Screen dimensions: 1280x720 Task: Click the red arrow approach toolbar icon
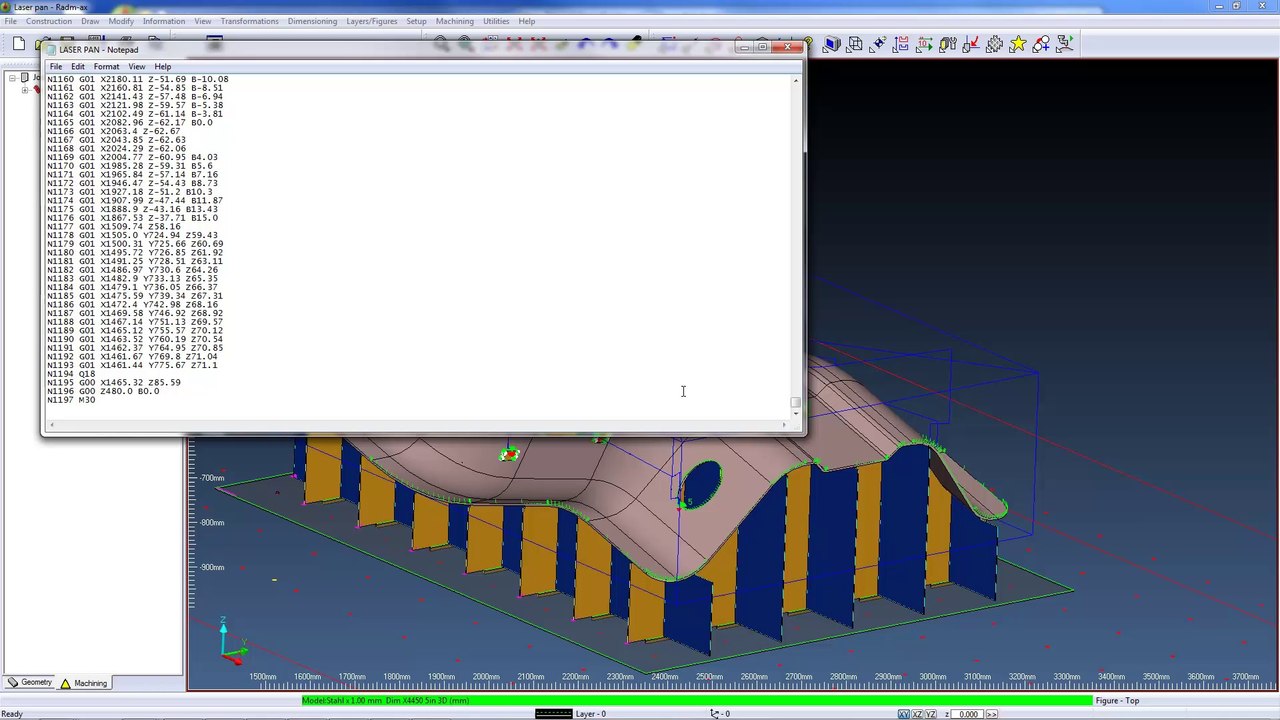[x=971, y=44]
